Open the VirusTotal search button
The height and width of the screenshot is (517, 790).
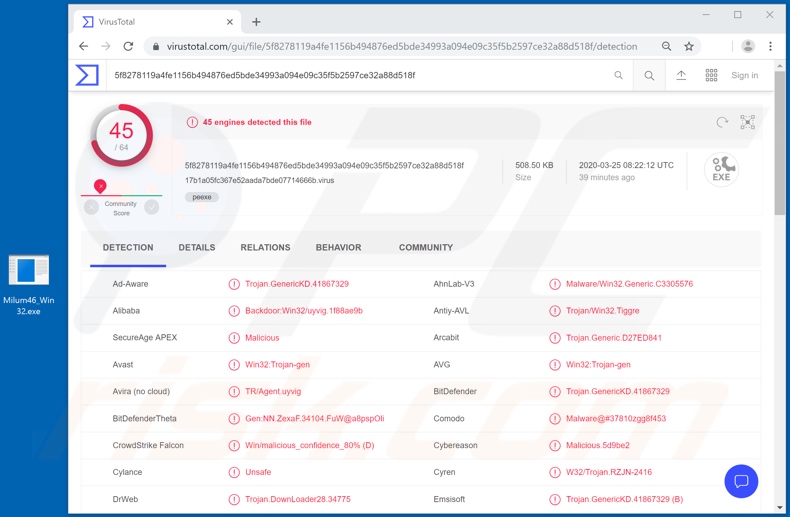pyautogui.click(x=649, y=76)
